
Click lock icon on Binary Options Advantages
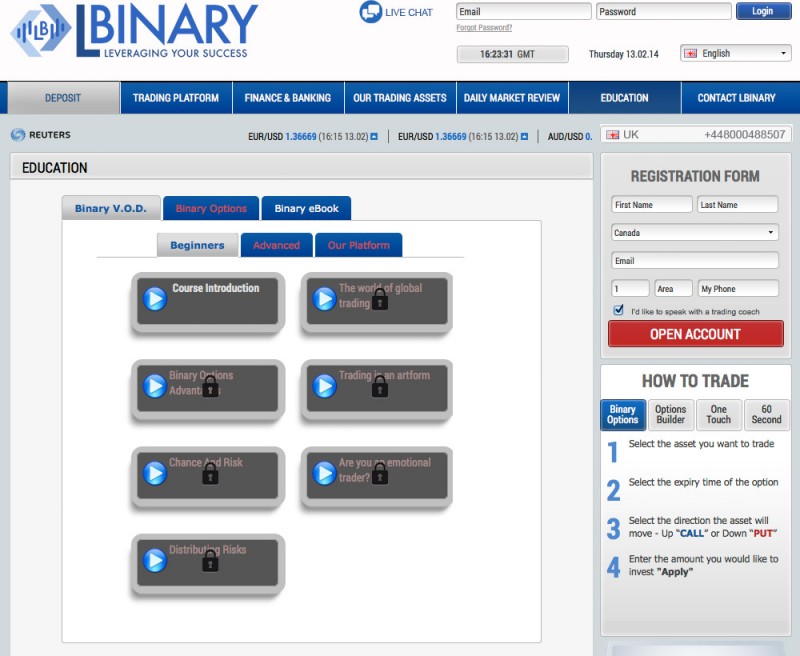(x=210, y=387)
